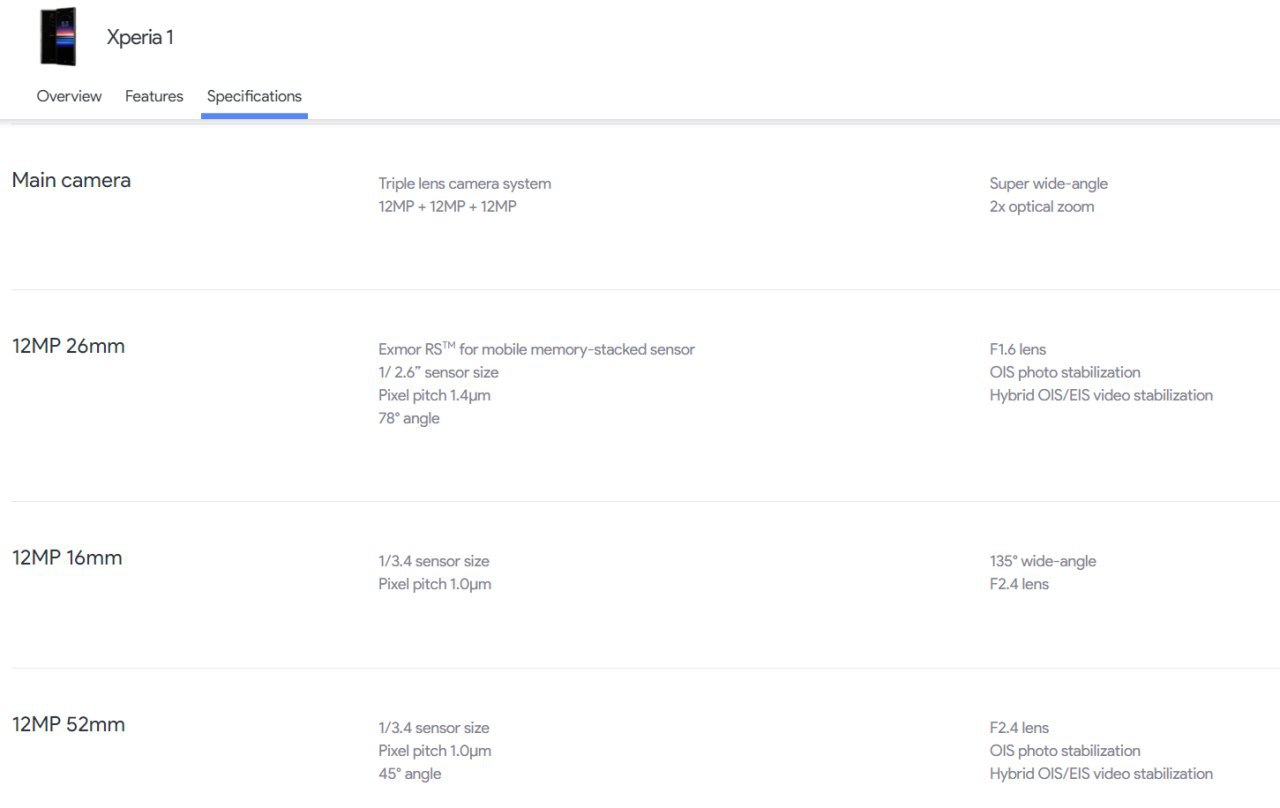Switch to the Features tab

coord(154,96)
